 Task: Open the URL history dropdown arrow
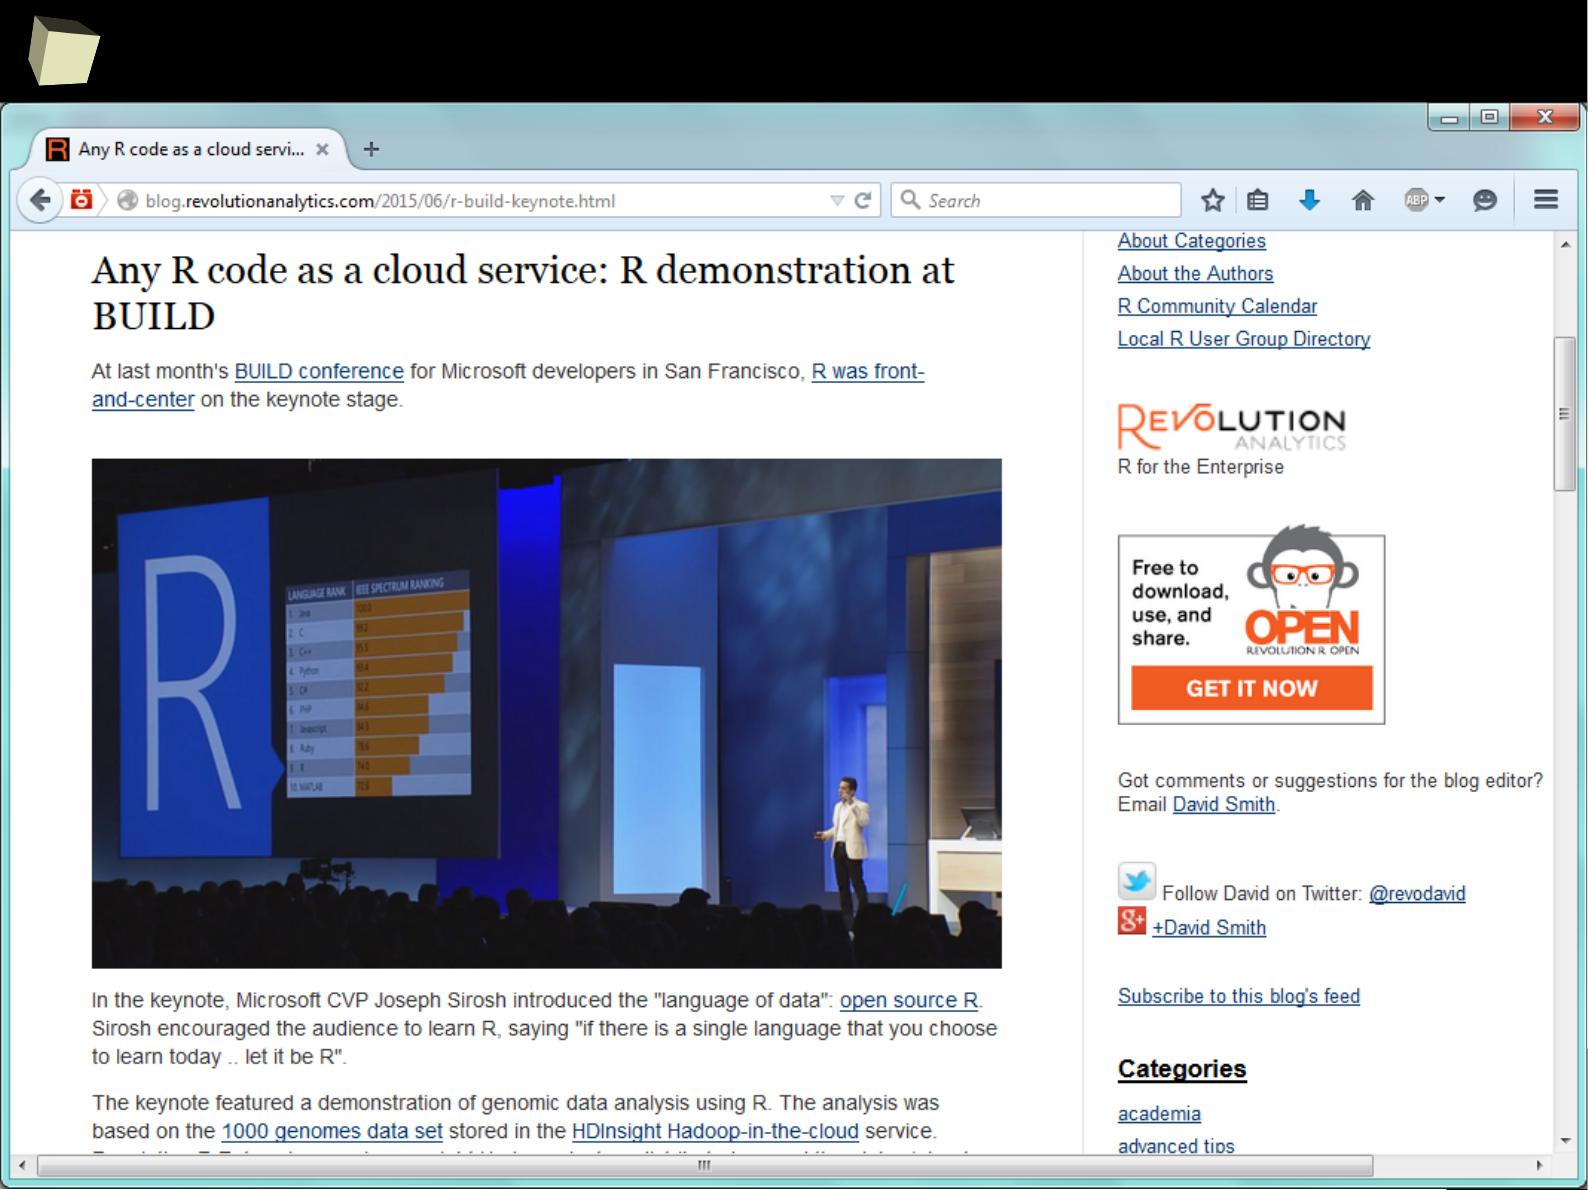837,201
